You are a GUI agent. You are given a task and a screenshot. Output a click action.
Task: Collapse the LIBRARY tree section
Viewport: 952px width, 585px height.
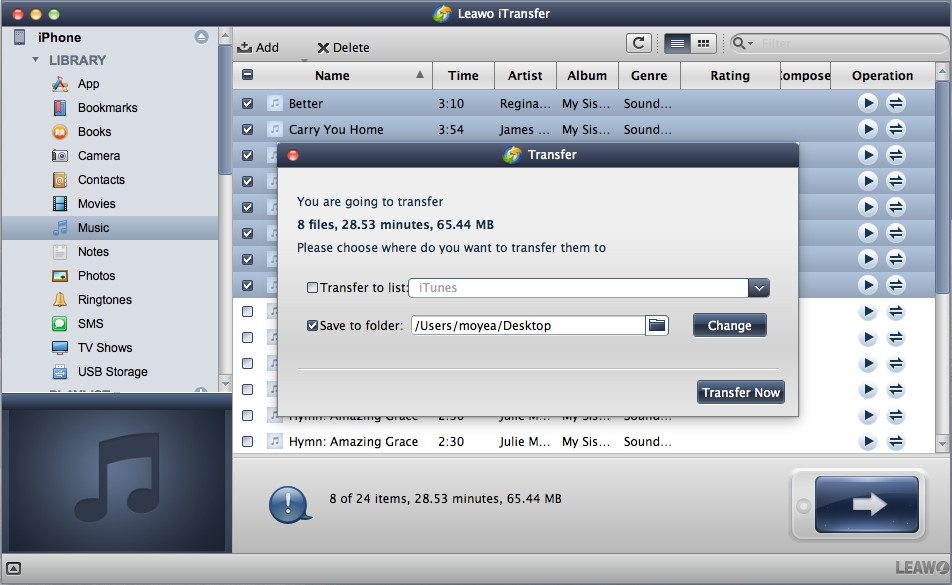click(x=36, y=60)
